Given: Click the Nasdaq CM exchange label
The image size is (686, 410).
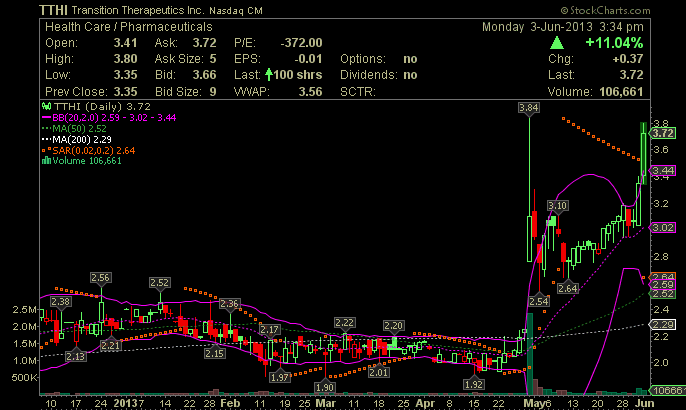Looking at the screenshot, I should point(235,11).
